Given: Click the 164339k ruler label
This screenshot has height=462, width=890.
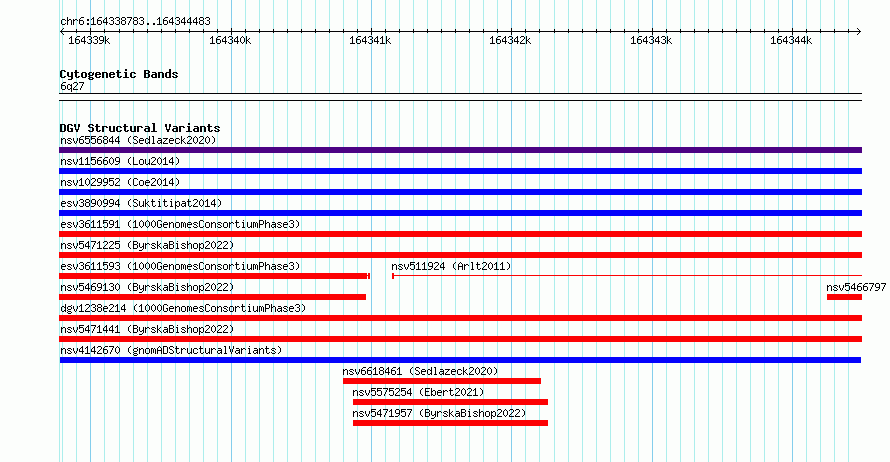Looking at the screenshot, I should (x=89, y=40).
